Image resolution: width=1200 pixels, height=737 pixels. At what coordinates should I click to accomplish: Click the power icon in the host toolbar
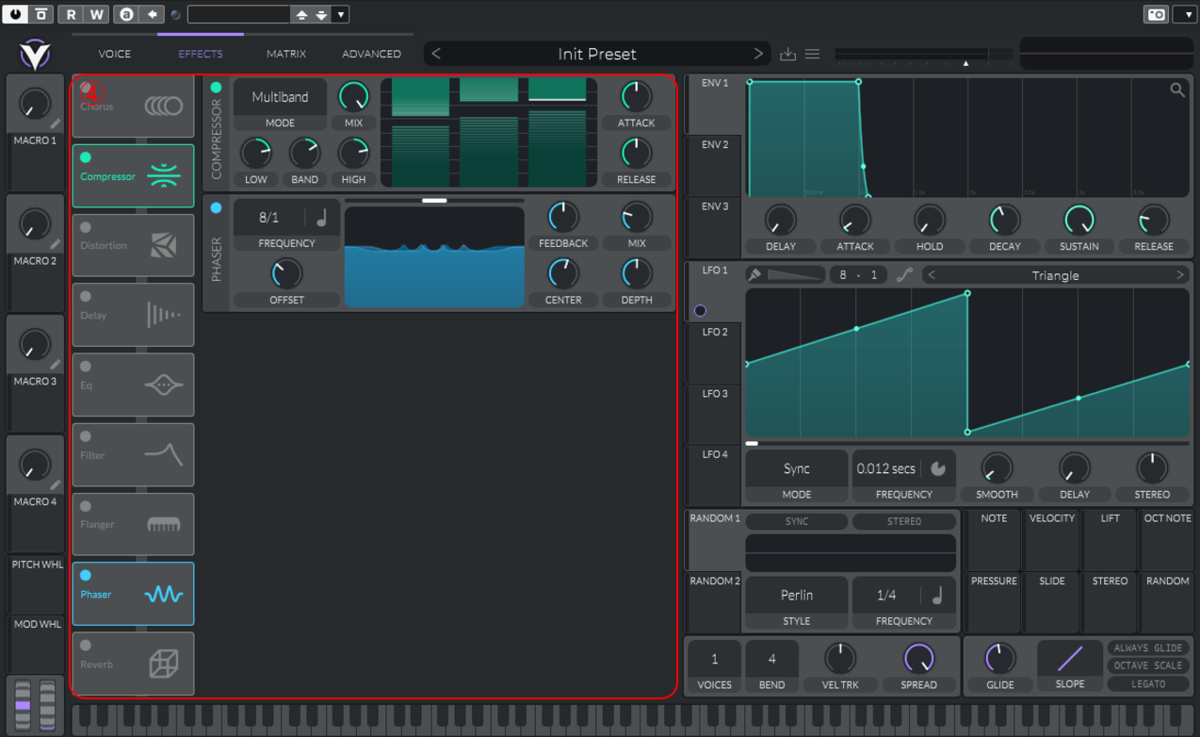click(16, 15)
